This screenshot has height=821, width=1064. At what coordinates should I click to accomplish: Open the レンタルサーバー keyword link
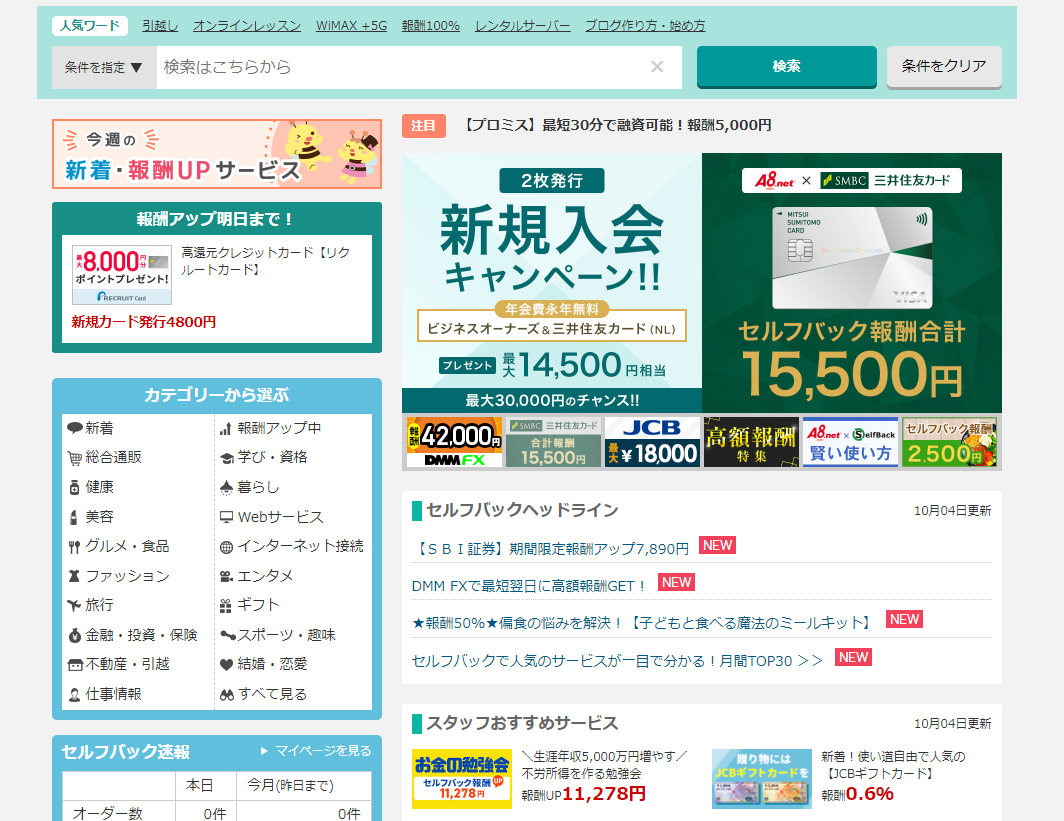522,26
